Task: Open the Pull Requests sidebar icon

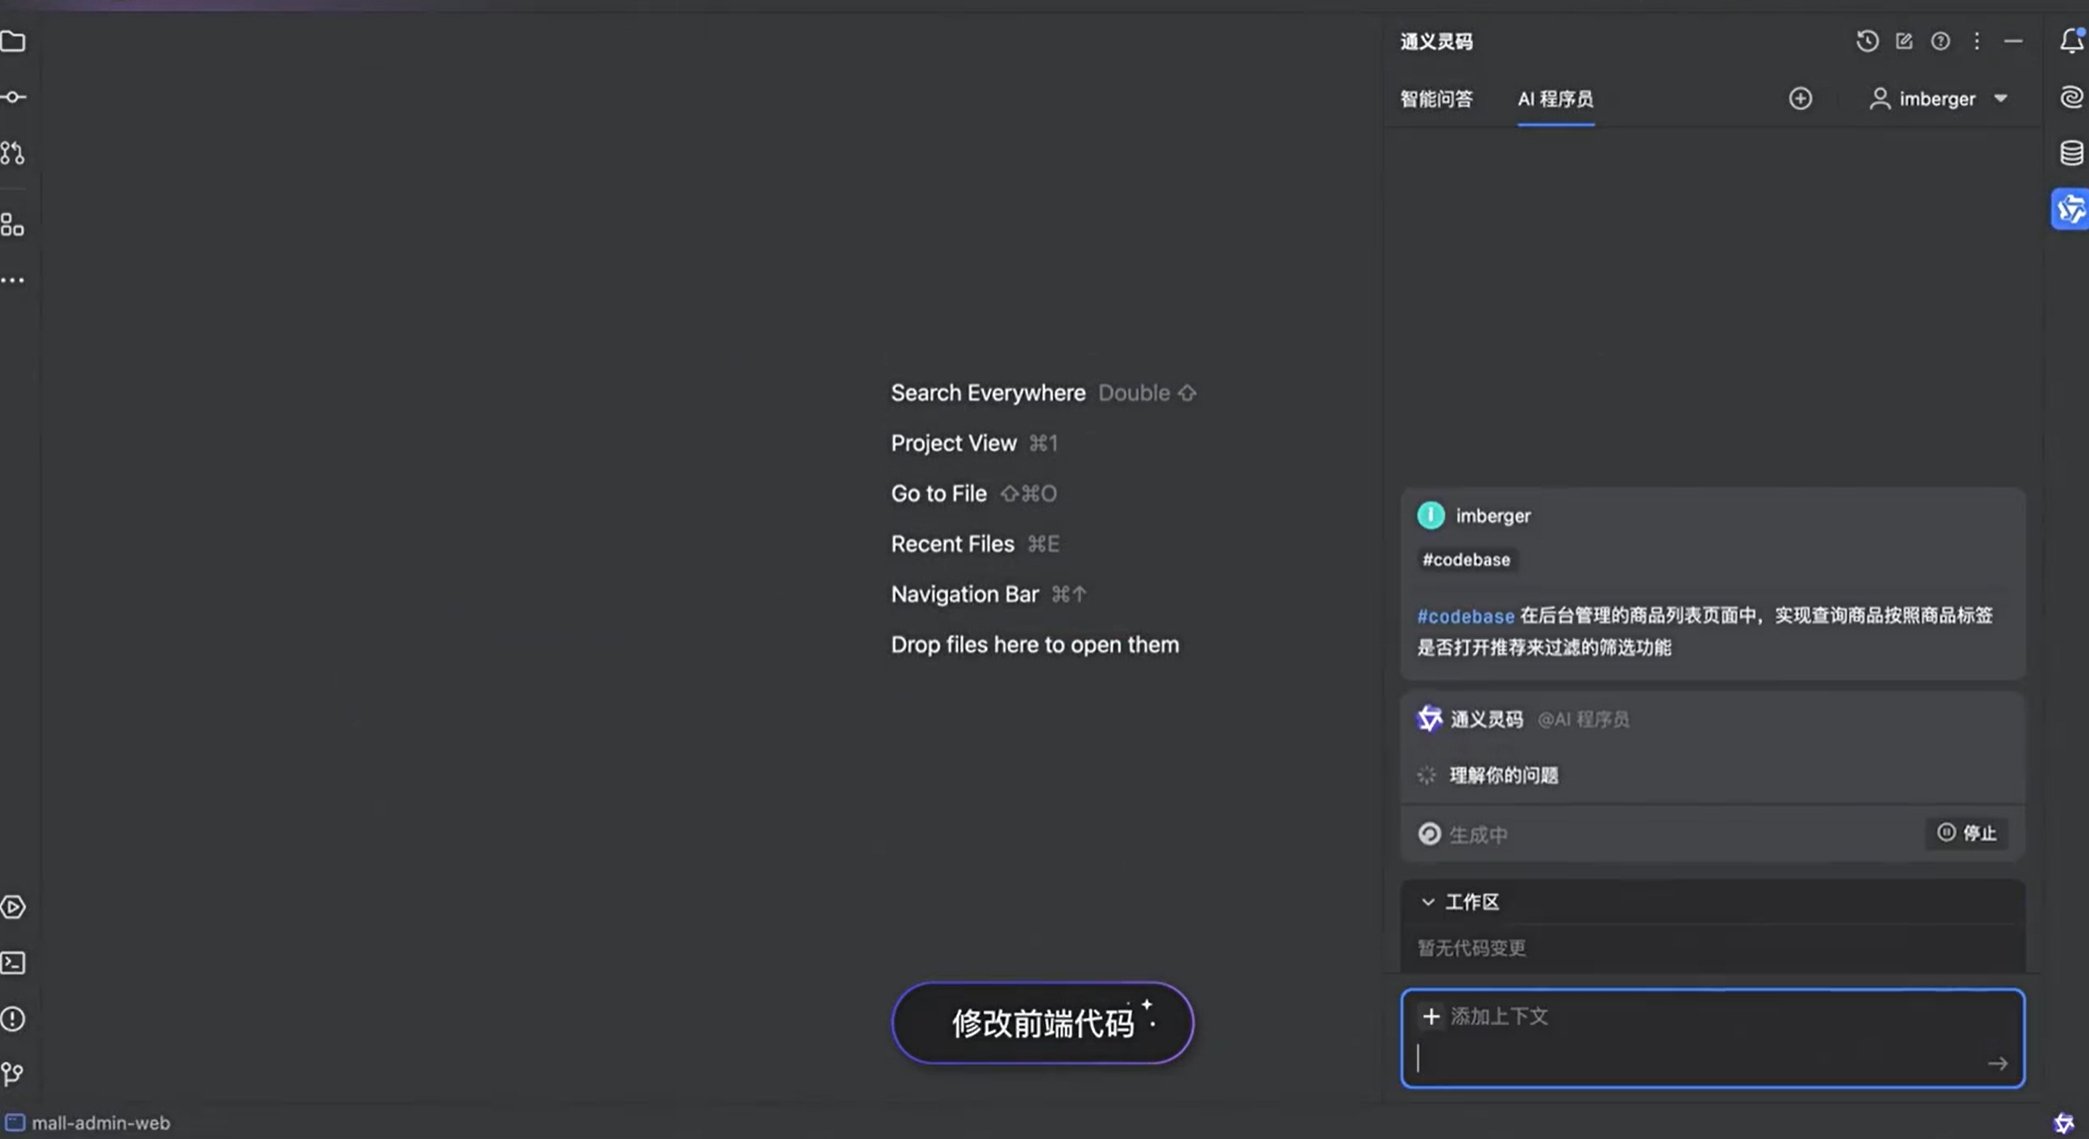Action: (x=14, y=153)
